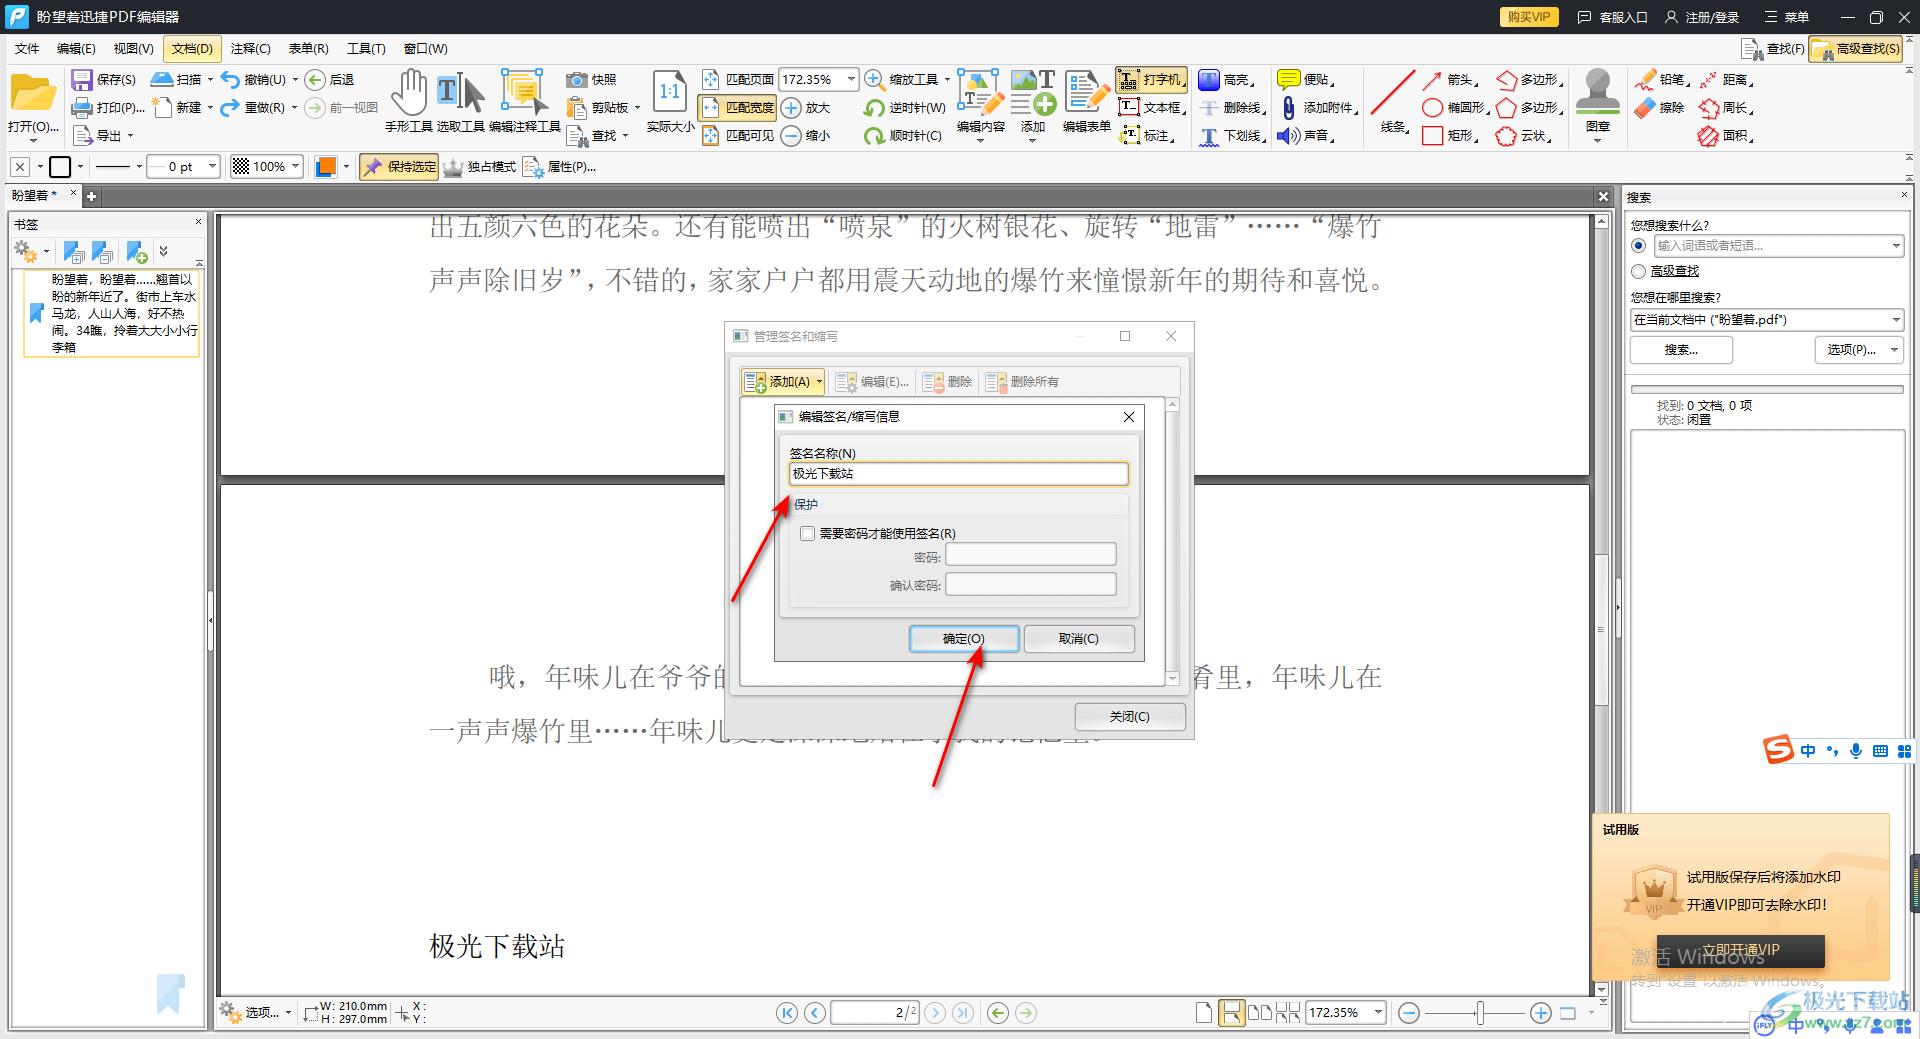Viewport: 1920px width, 1039px height.
Task: Go to the first page
Action: [x=787, y=1013]
